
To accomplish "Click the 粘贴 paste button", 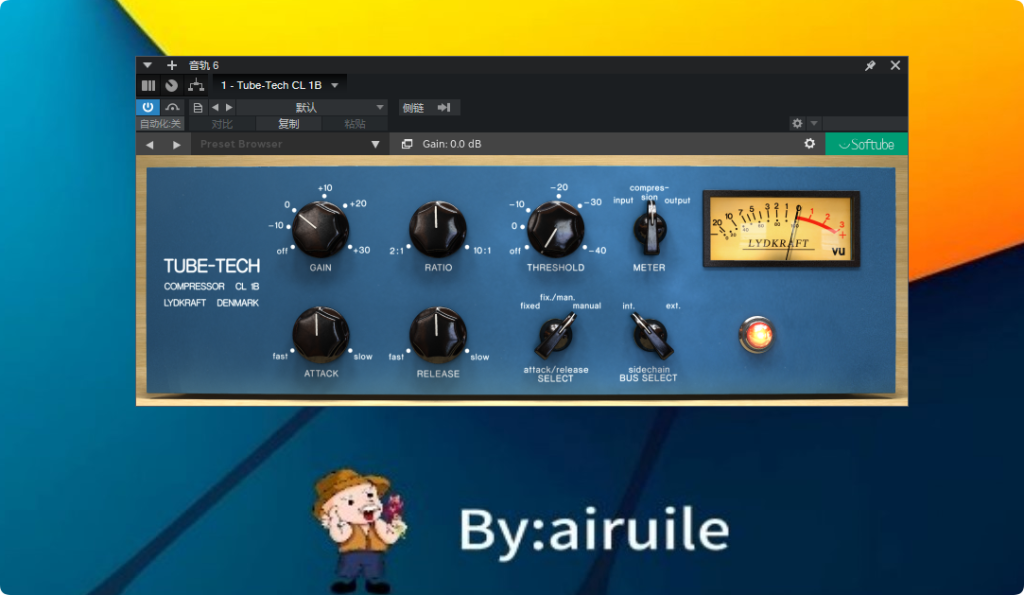I will tap(355, 123).
